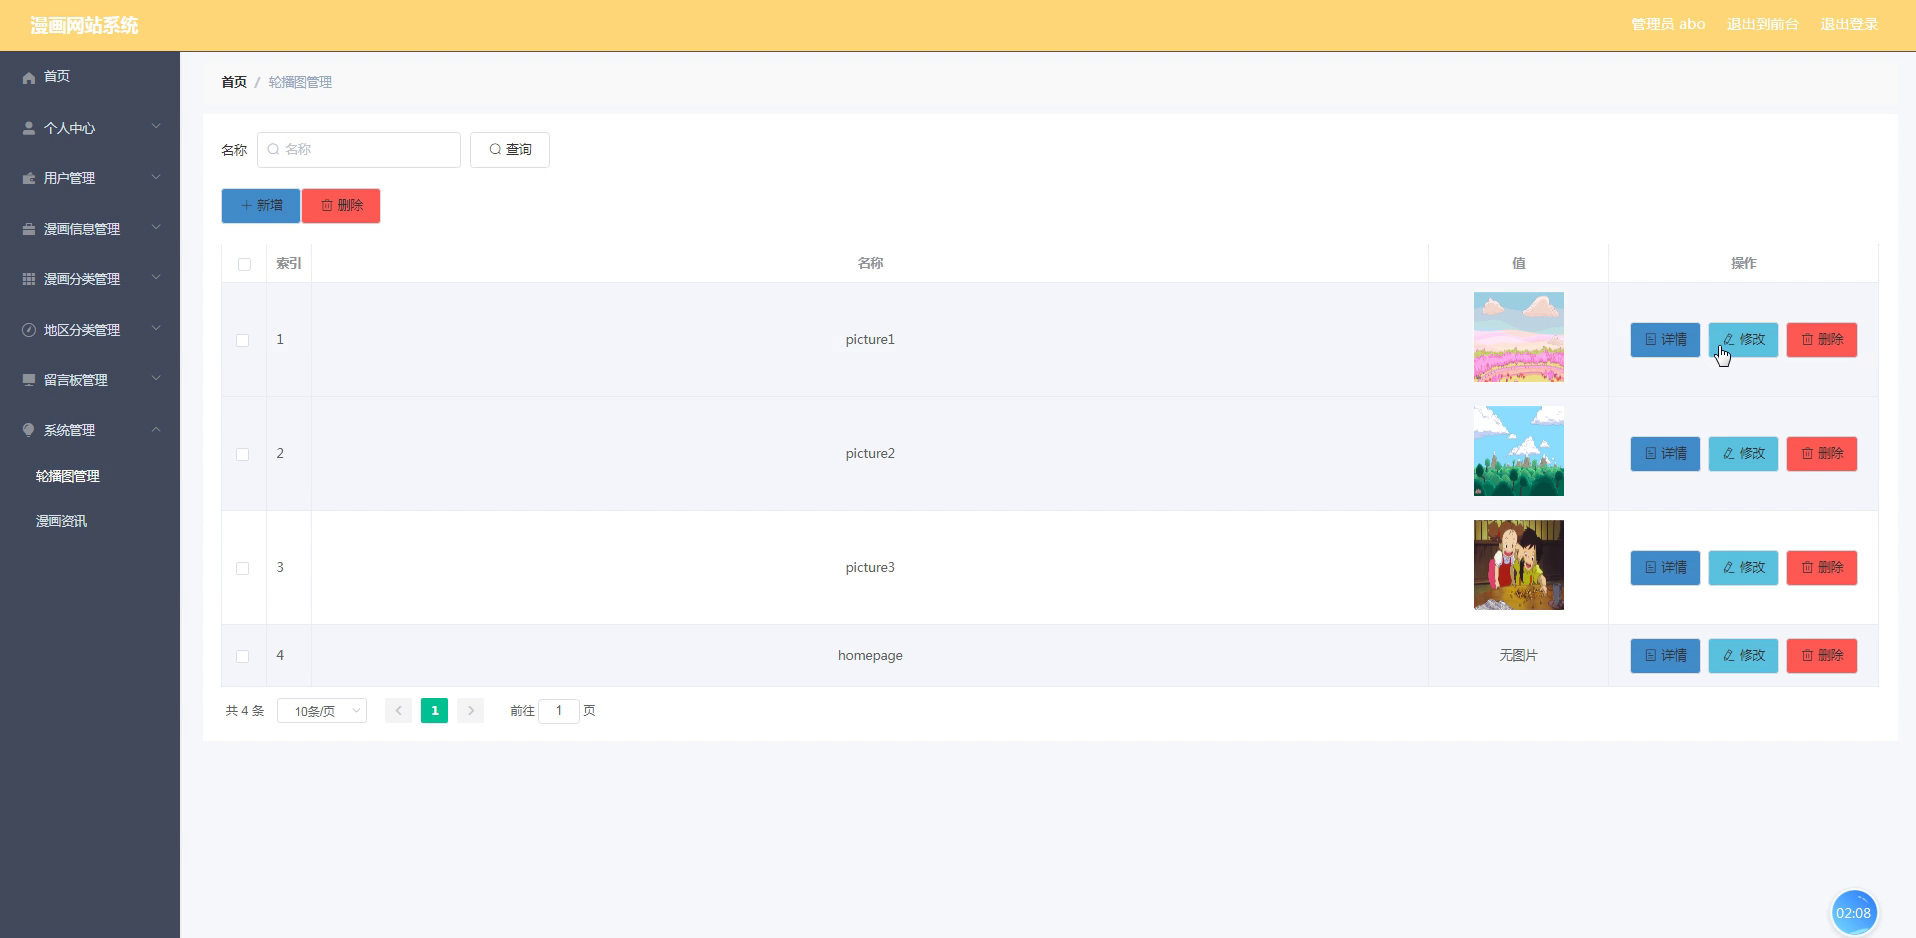Click the person icon beside 个人中心
This screenshot has height=938, width=1916.
(29, 128)
